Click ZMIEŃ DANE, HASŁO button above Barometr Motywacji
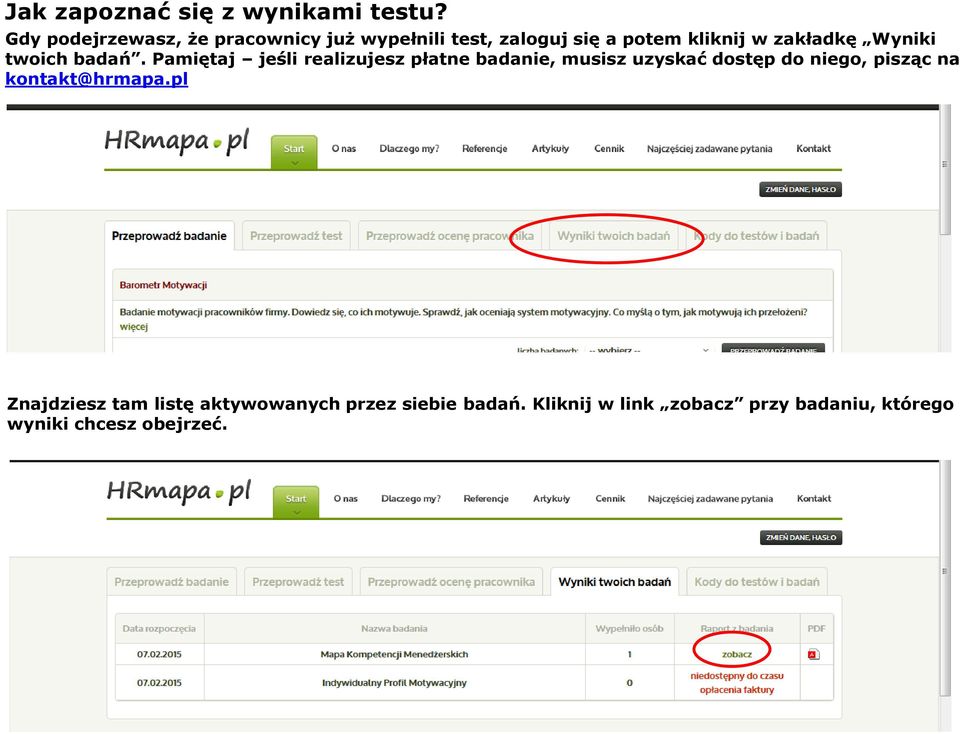The width and height of the screenshot is (960, 734). (800, 189)
